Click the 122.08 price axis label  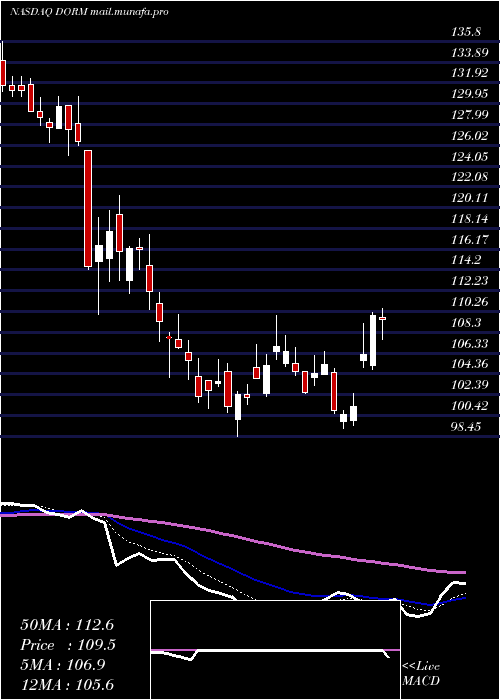coord(469,177)
